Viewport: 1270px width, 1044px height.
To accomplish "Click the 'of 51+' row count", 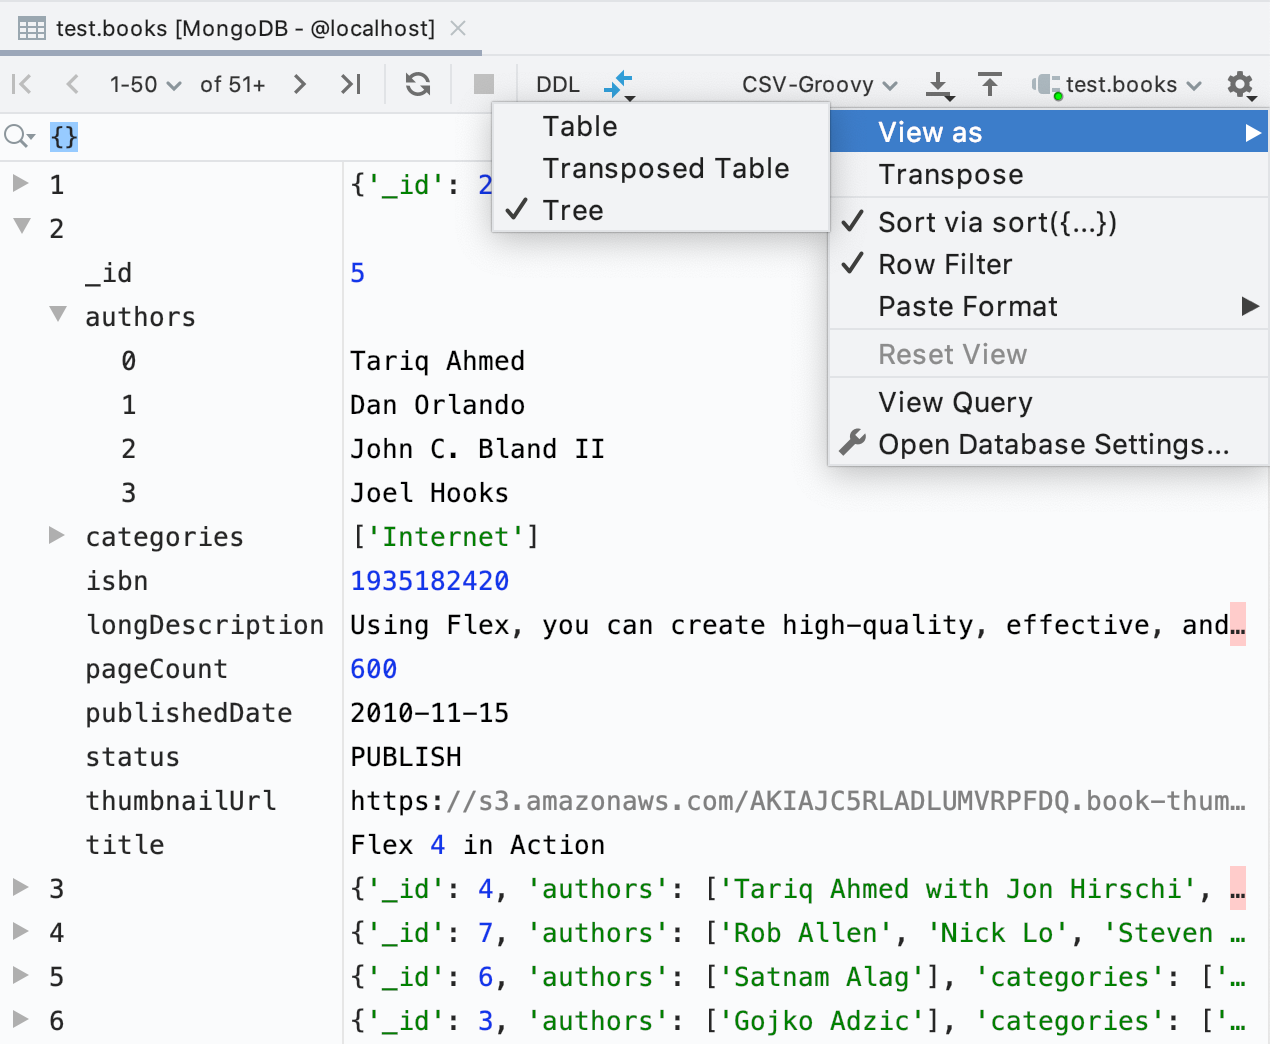I will pyautogui.click(x=233, y=85).
